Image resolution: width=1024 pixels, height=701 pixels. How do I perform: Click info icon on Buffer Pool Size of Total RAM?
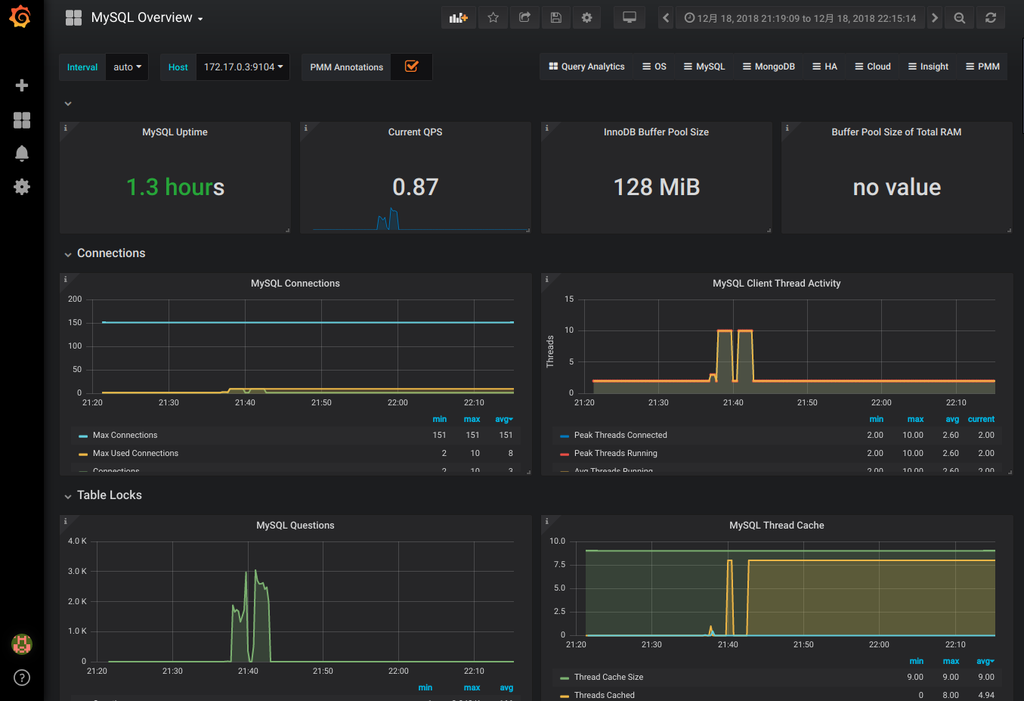click(787, 128)
